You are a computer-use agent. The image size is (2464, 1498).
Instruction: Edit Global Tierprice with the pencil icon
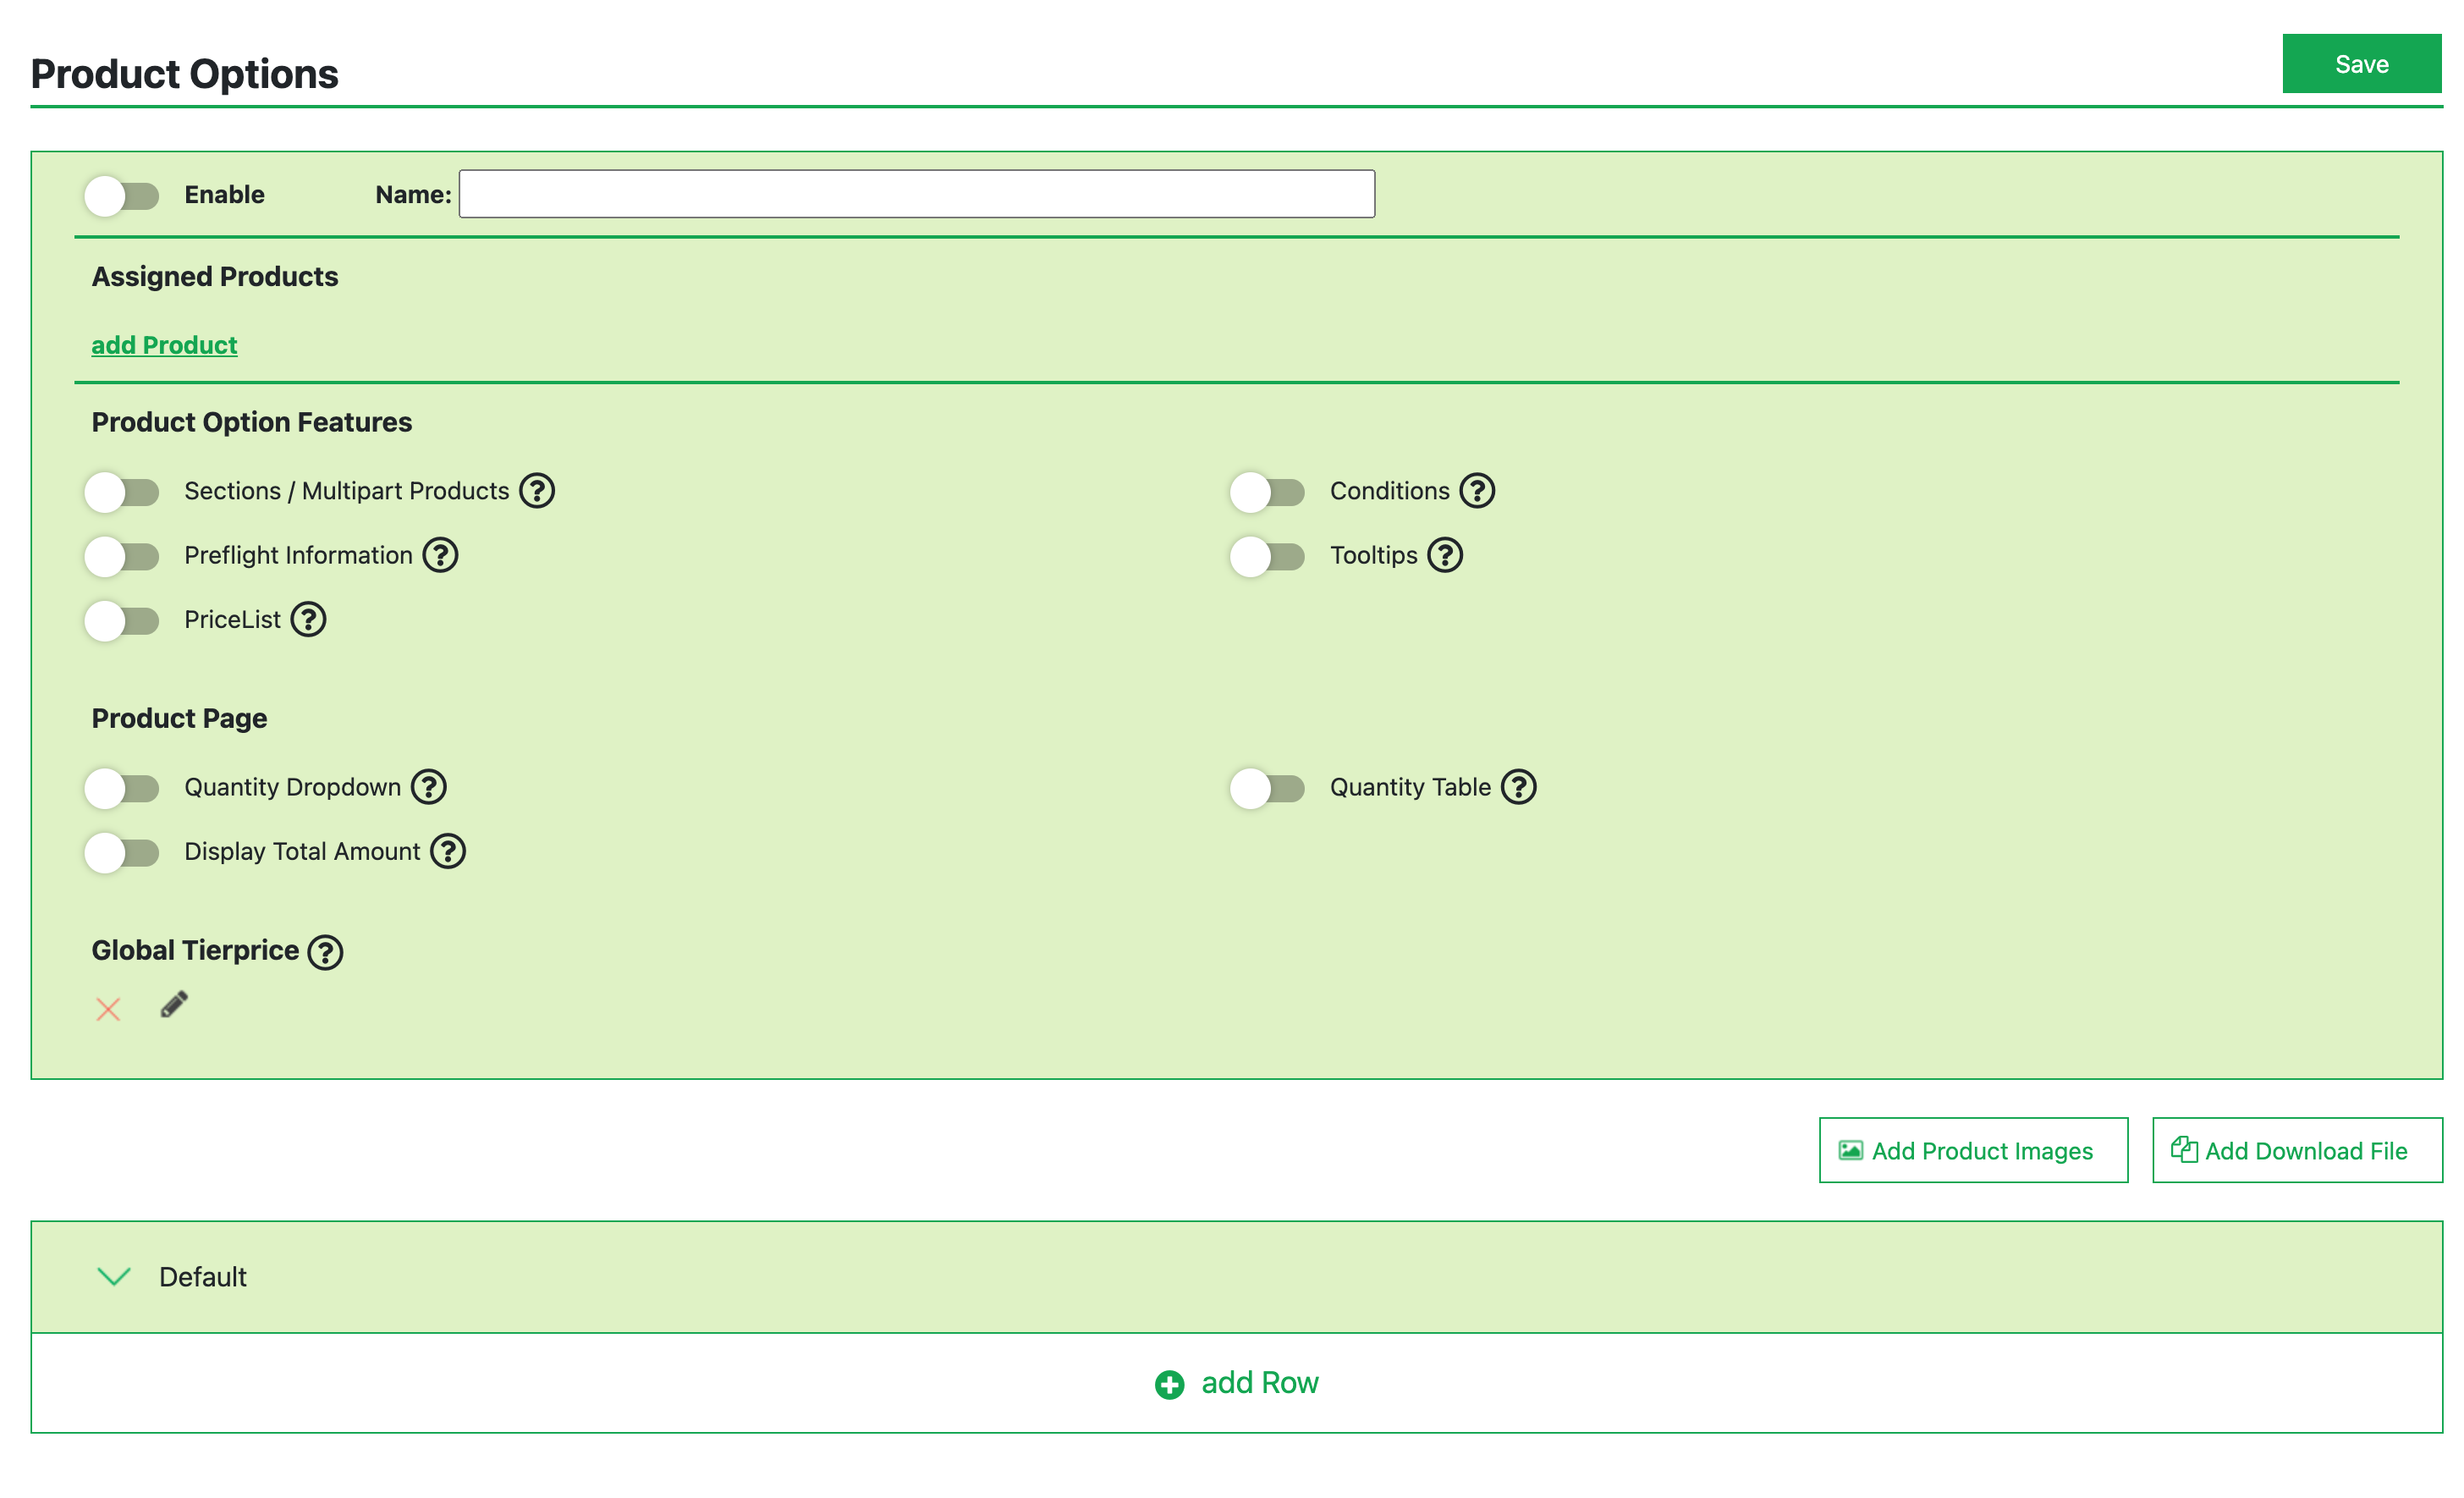tap(174, 1004)
